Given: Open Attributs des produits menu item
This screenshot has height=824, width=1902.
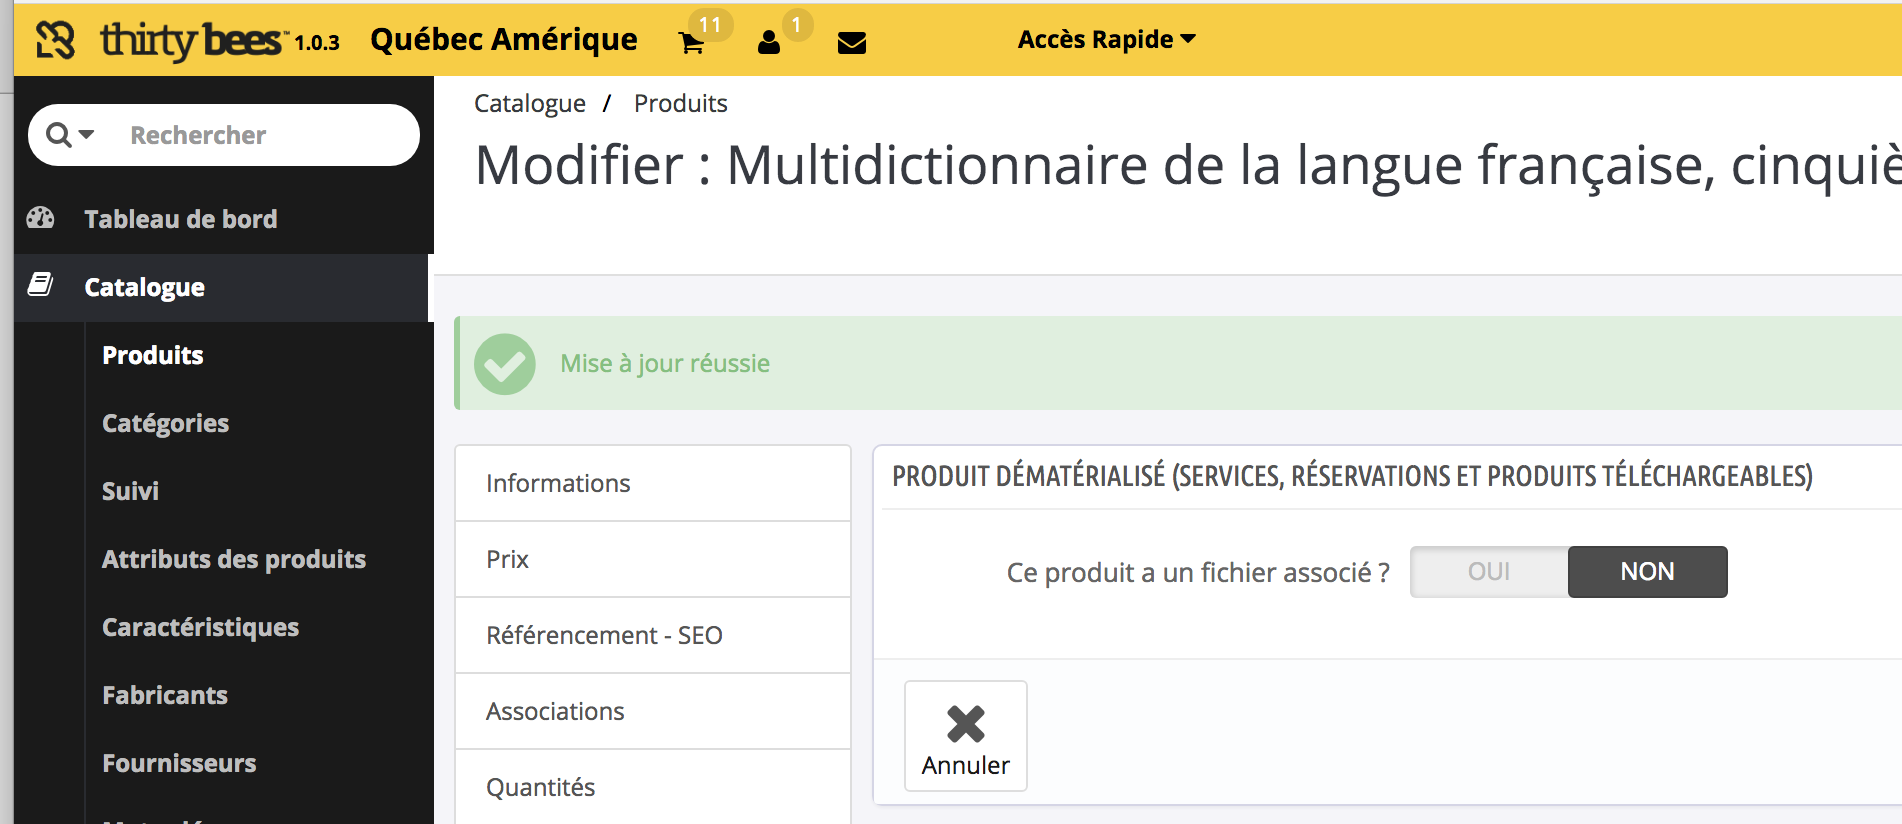Looking at the screenshot, I should tap(233, 559).
